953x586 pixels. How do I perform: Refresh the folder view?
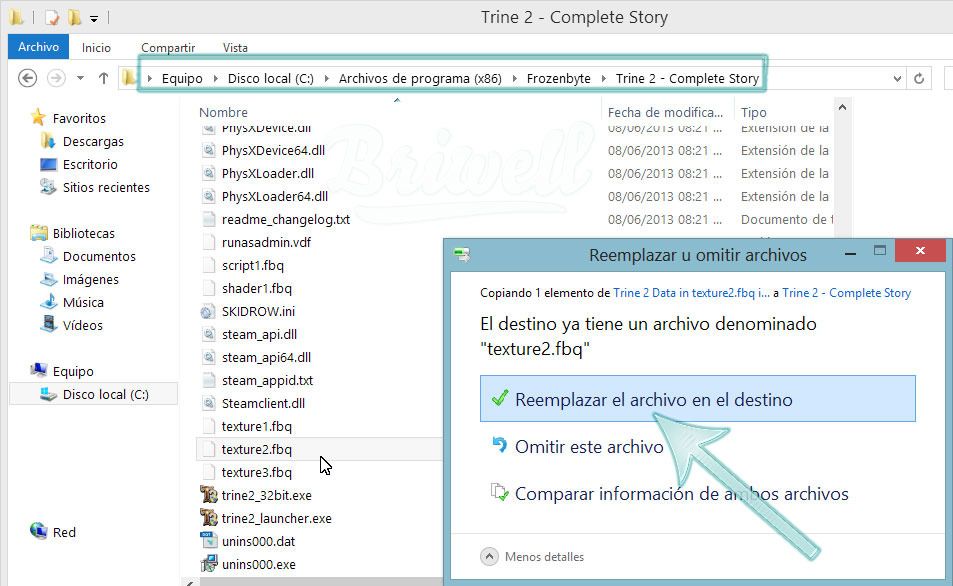point(919,78)
